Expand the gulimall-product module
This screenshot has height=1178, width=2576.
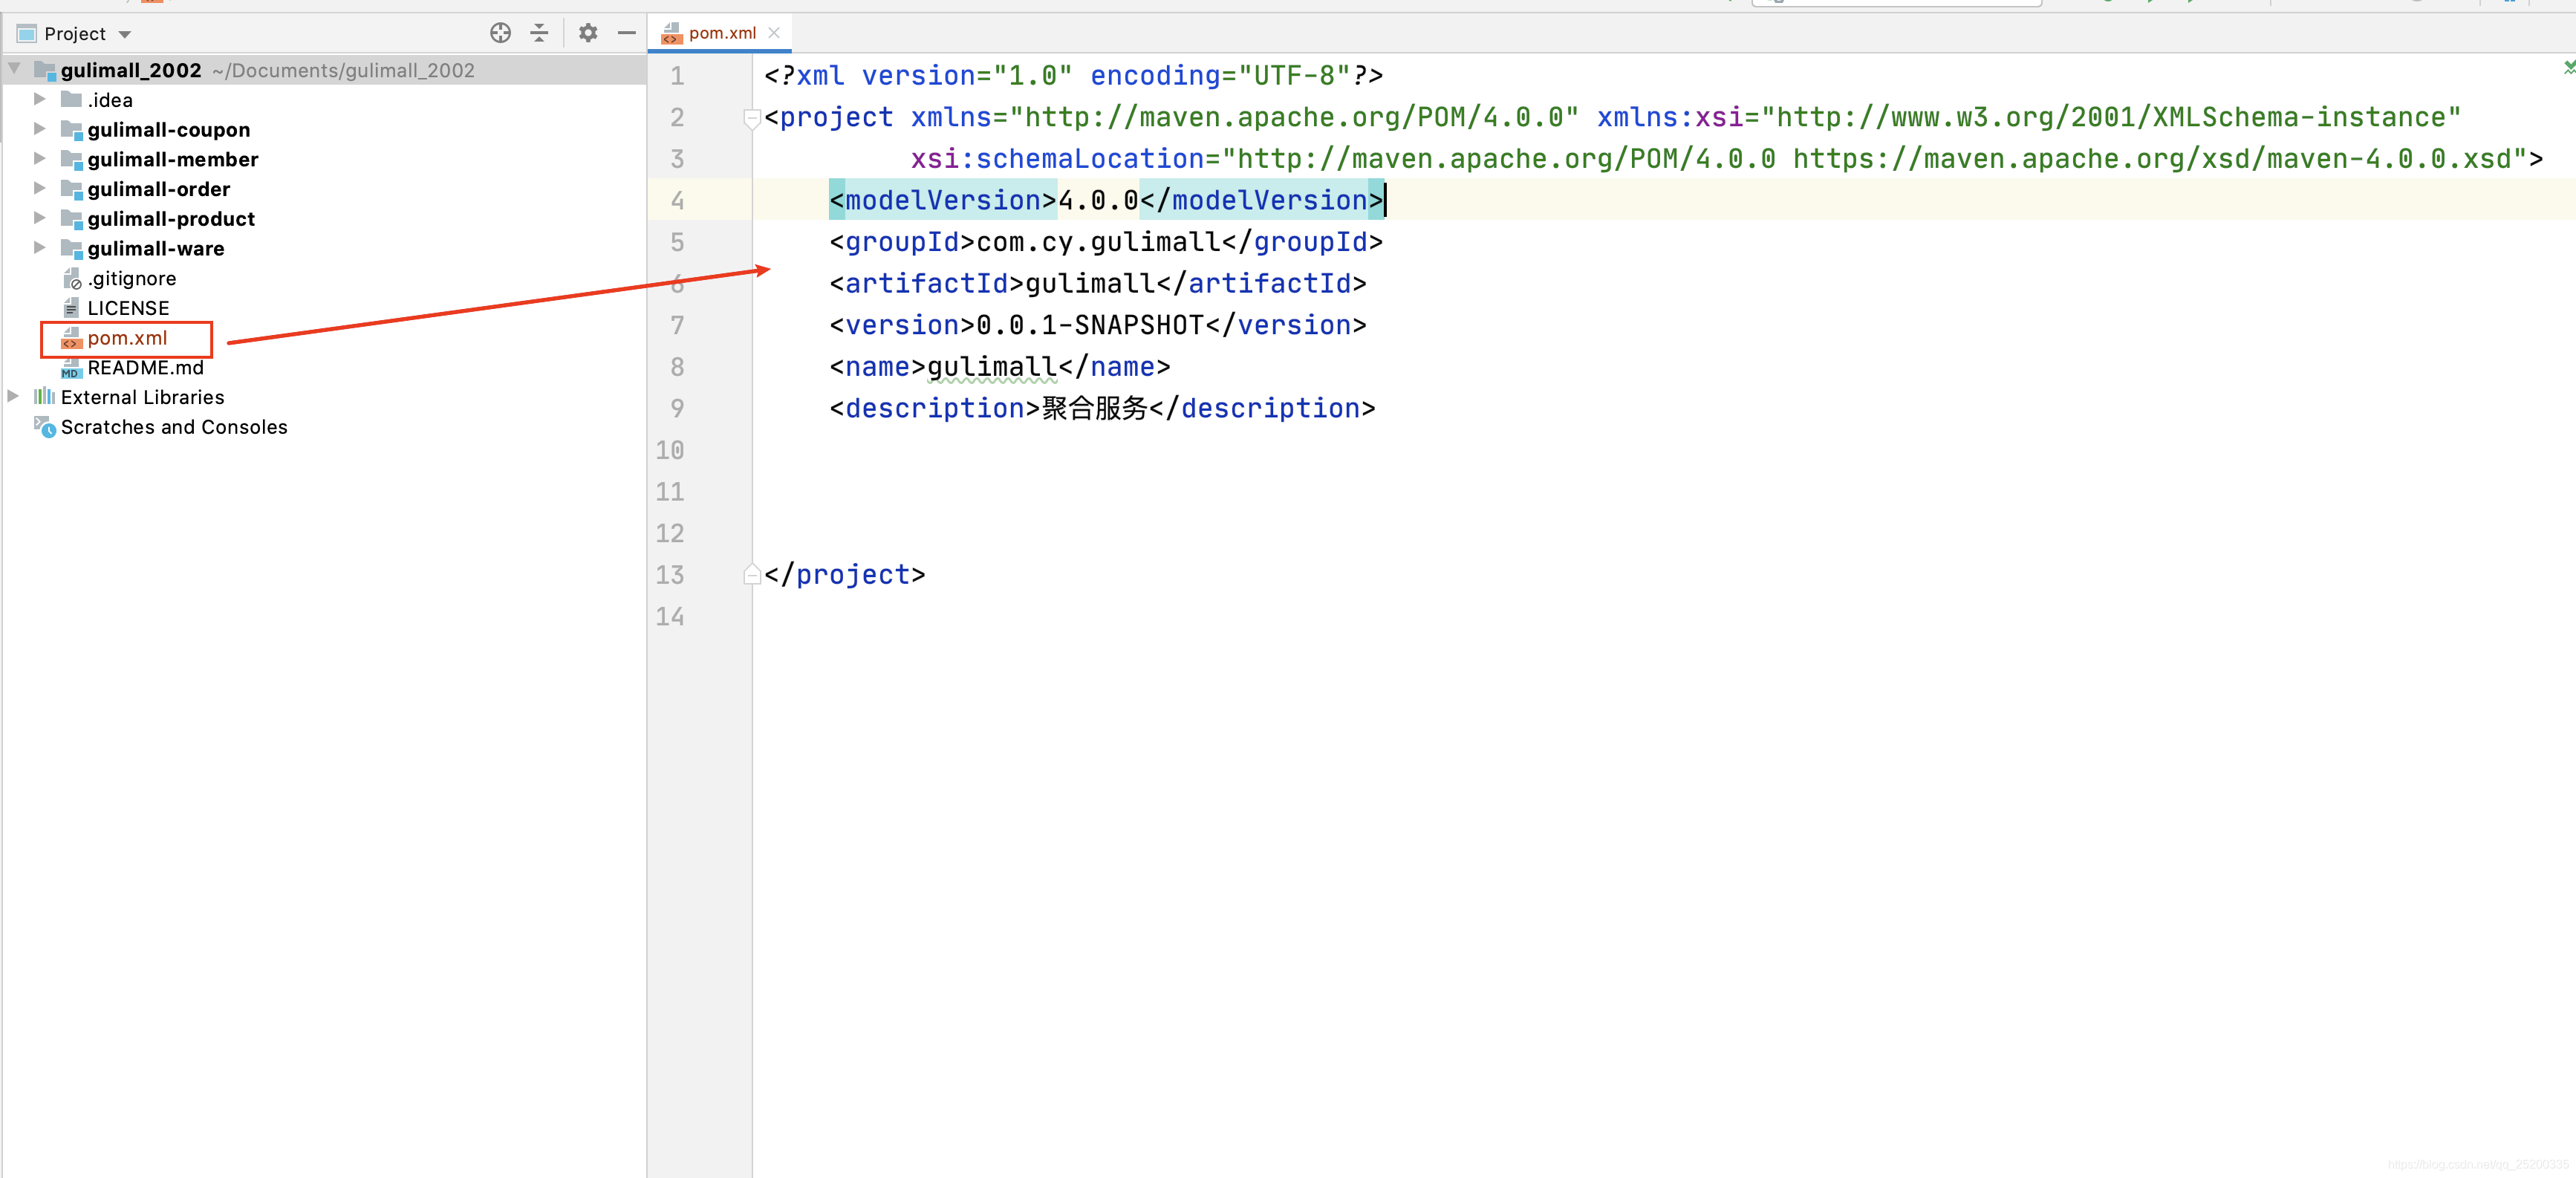click(x=39, y=218)
